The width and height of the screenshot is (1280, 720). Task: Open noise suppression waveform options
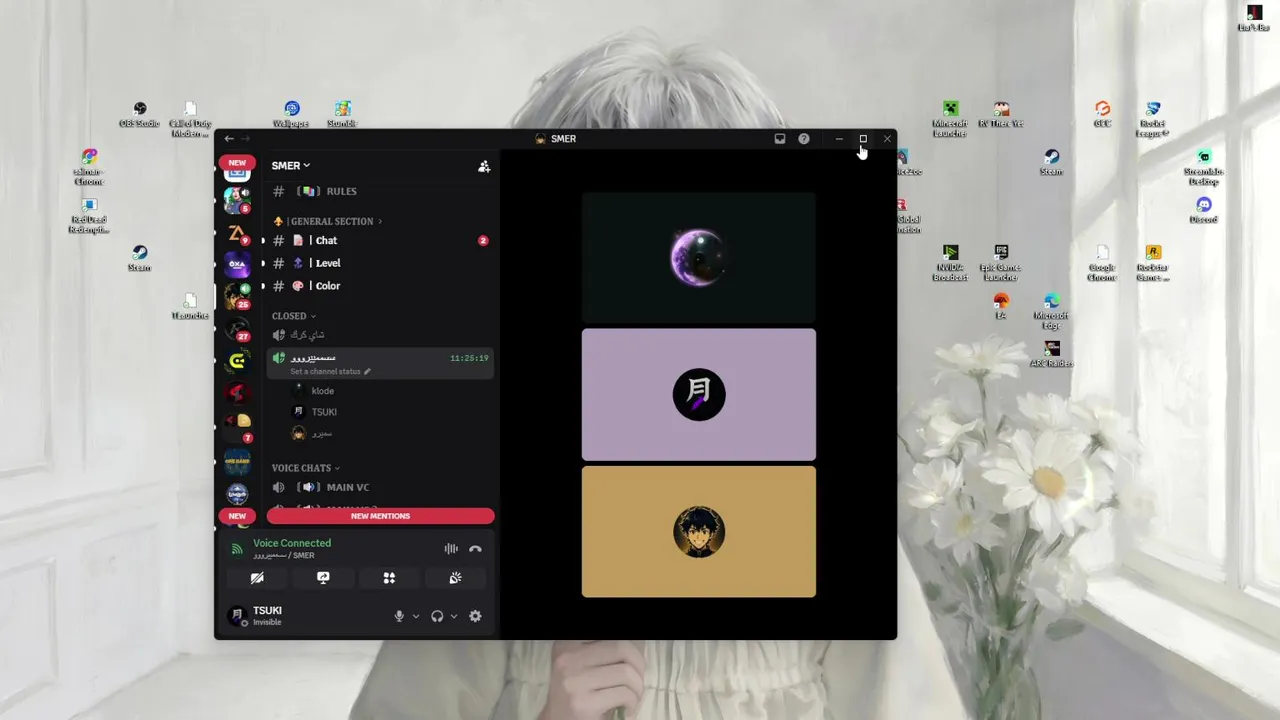point(451,549)
